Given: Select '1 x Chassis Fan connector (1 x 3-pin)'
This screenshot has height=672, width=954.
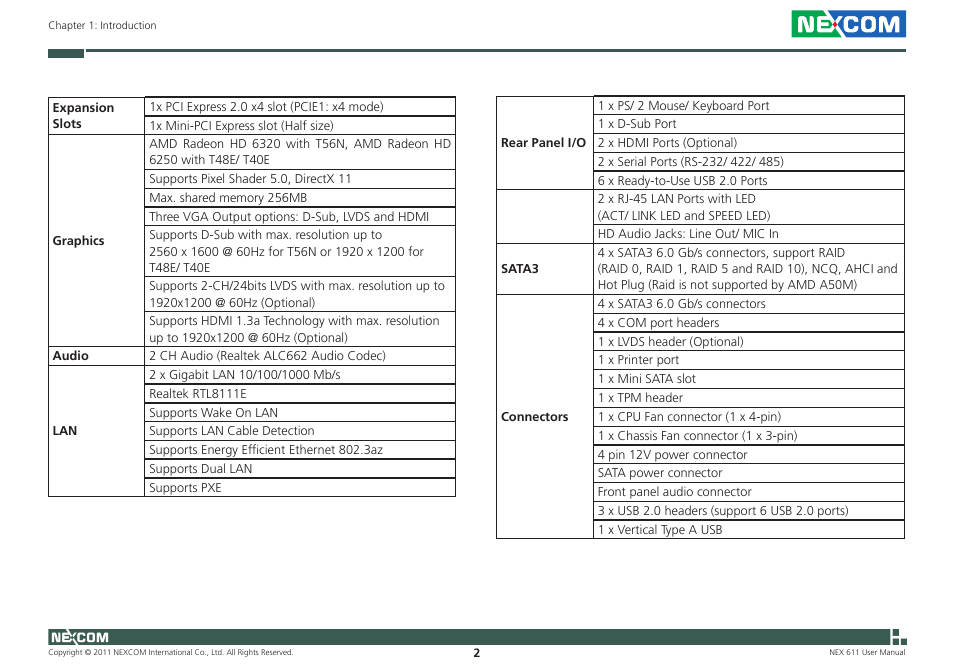Looking at the screenshot, I should (749, 435).
